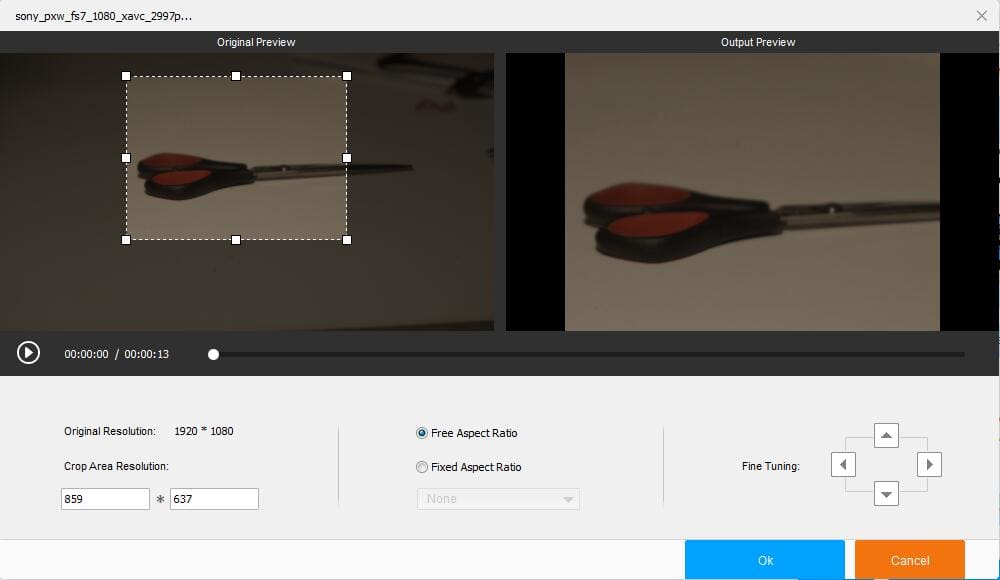The image size is (1000, 580).
Task: Open the aspect ratio None dropdown
Action: pyautogui.click(x=498, y=499)
